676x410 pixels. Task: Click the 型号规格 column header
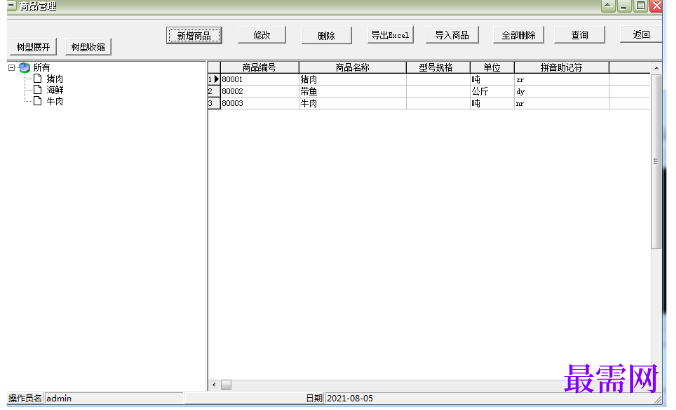click(438, 68)
